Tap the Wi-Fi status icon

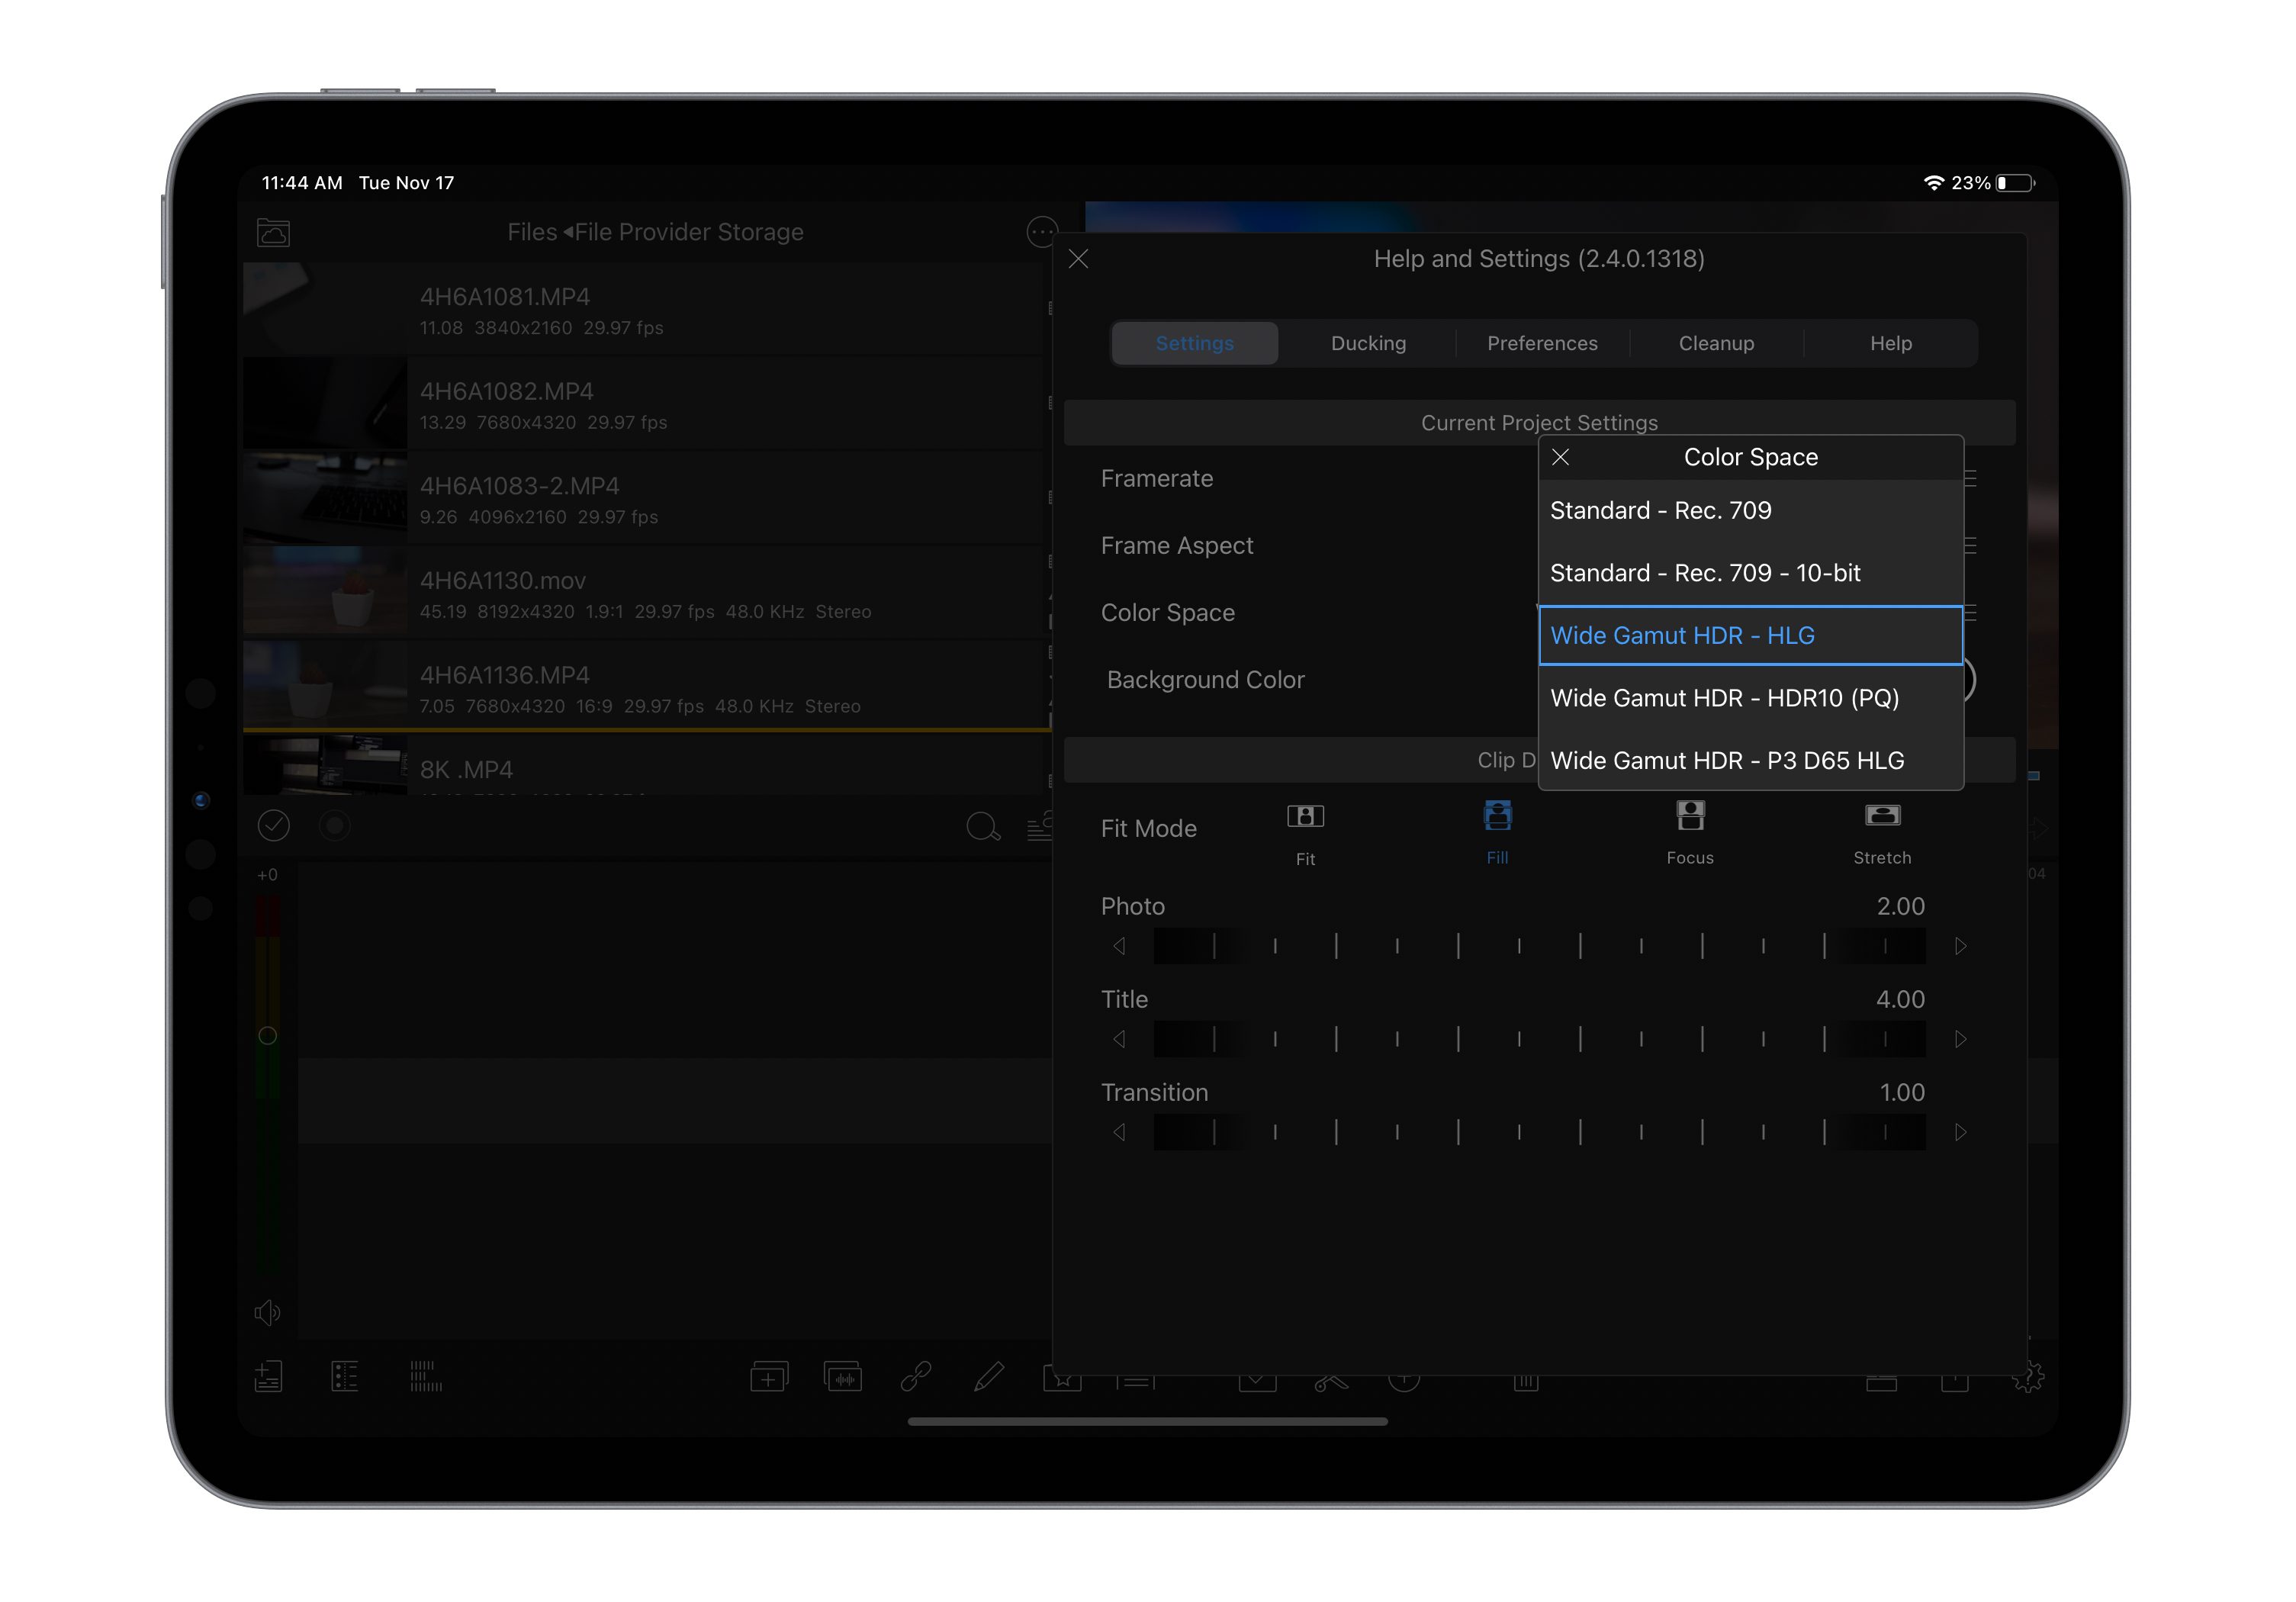point(1933,183)
